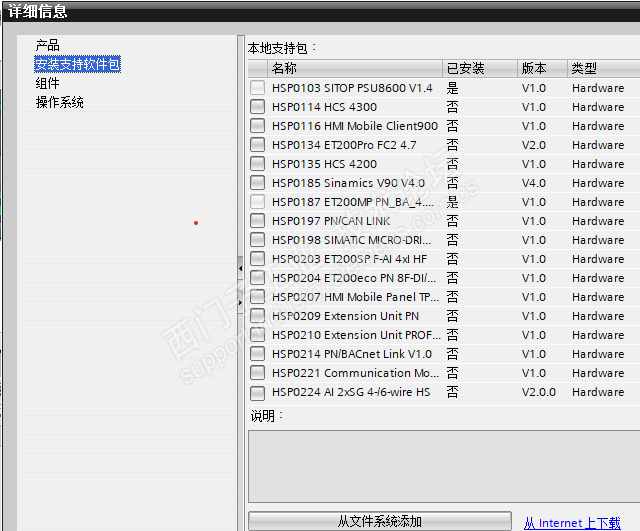Image resolution: width=640 pixels, height=531 pixels.
Task: Click version V2.0.0 in the HSP0224 row
Action: (538, 392)
